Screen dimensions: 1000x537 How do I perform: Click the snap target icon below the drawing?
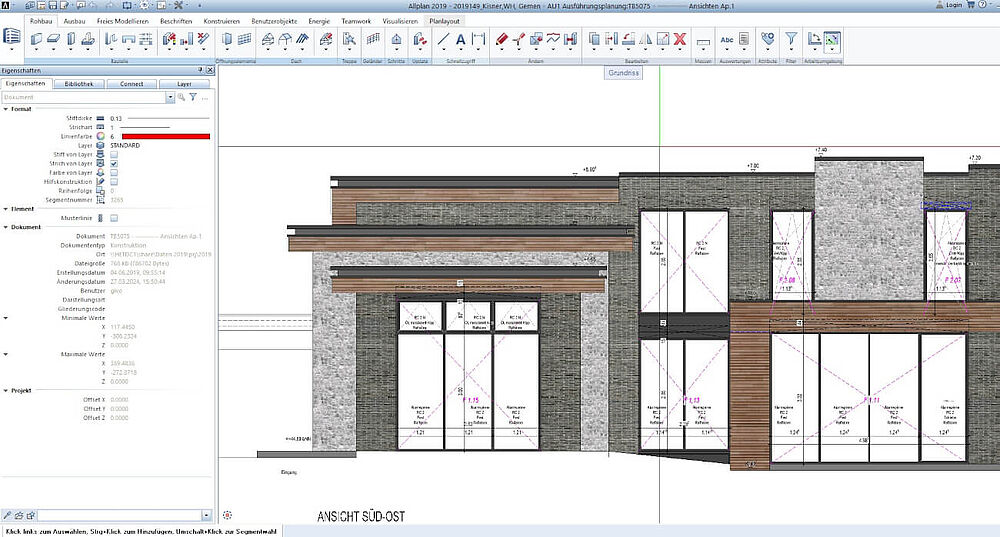tap(228, 515)
